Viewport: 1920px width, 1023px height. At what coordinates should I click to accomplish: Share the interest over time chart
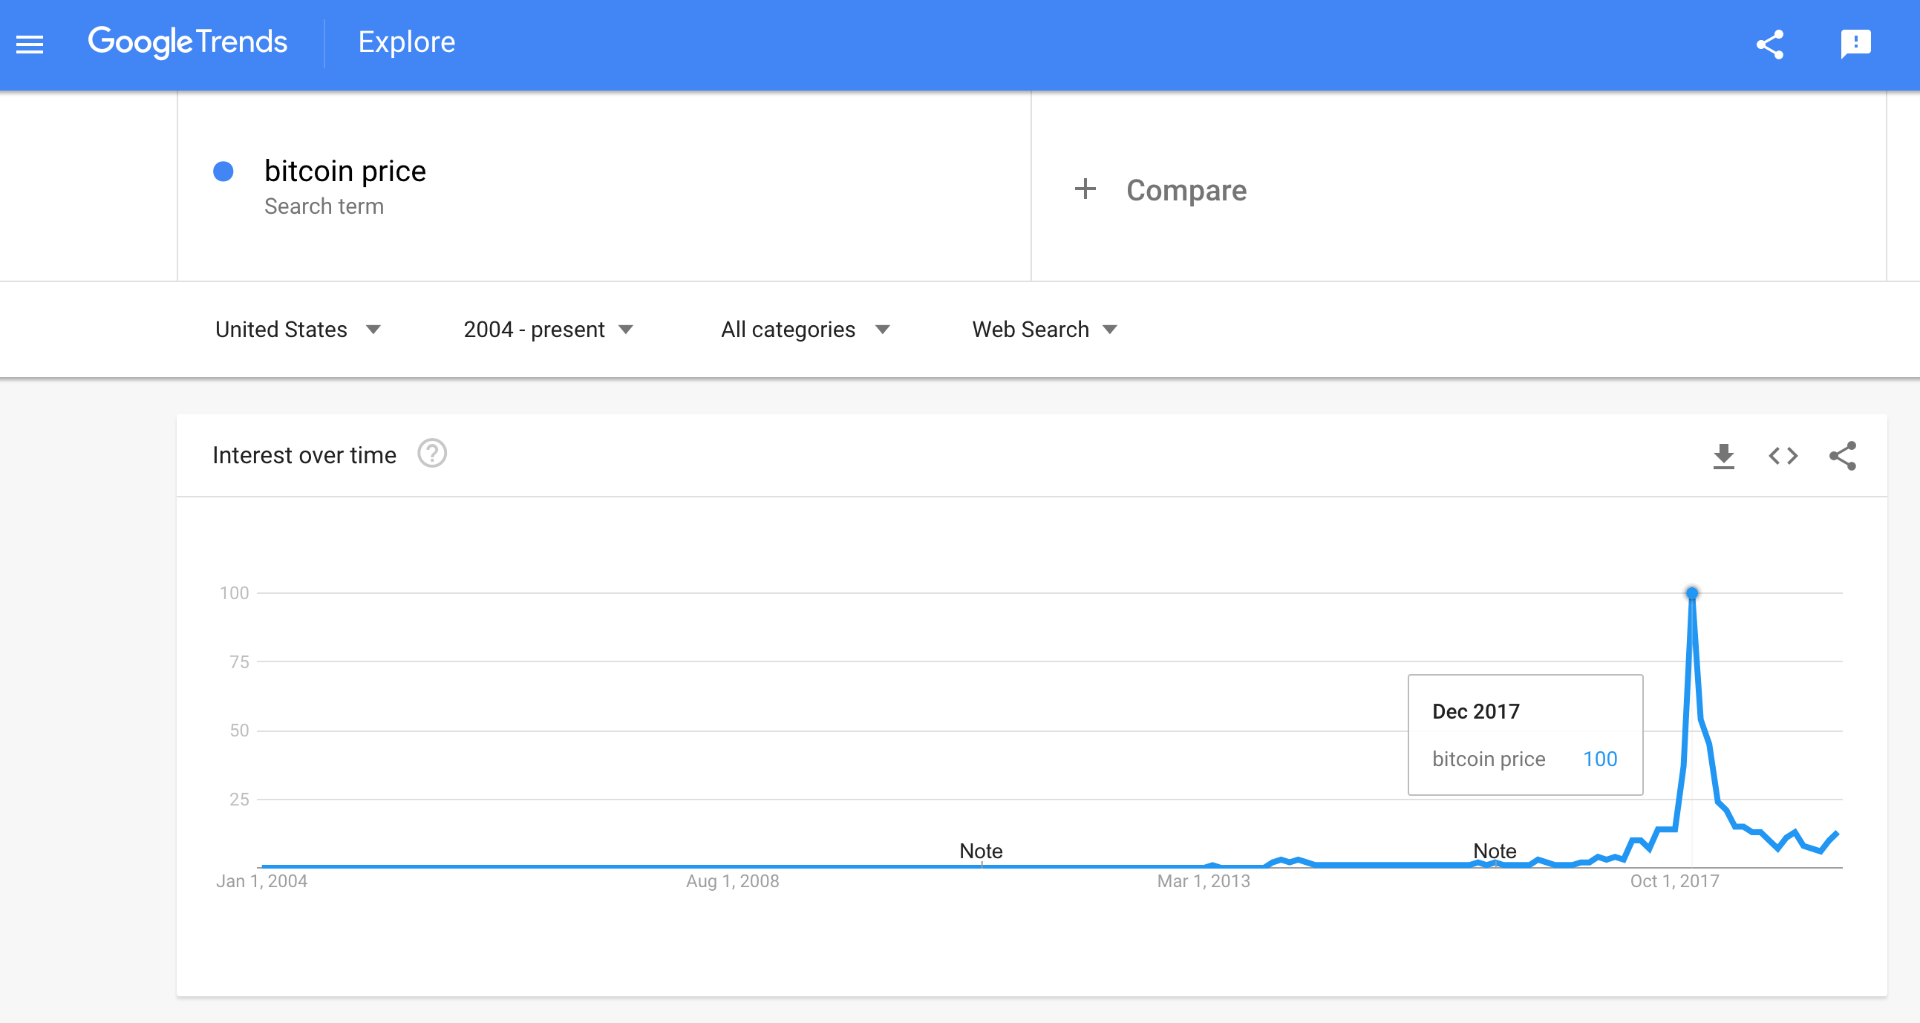pyautogui.click(x=1843, y=456)
